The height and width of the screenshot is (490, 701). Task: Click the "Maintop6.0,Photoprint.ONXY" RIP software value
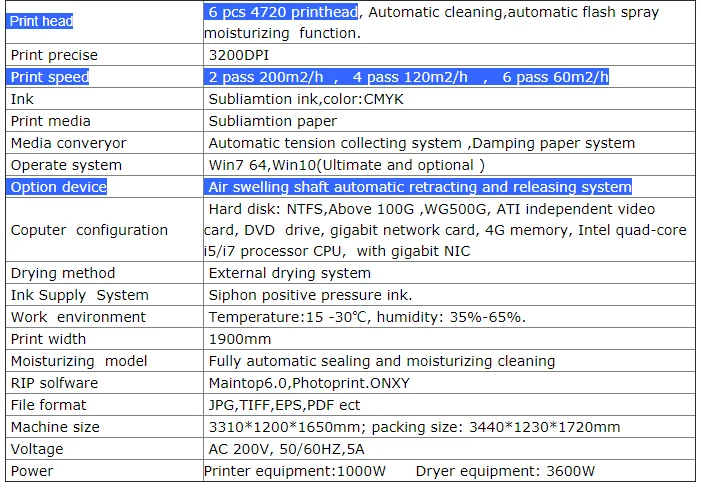309,383
